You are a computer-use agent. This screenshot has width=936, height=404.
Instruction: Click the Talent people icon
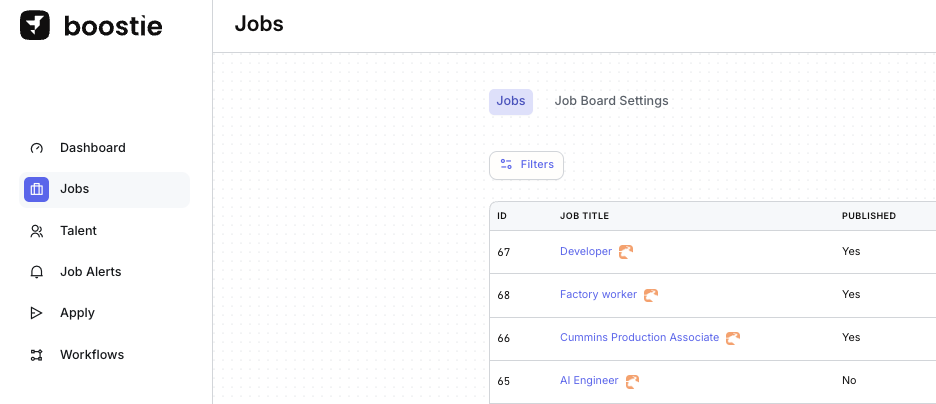pyautogui.click(x=37, y=231)
